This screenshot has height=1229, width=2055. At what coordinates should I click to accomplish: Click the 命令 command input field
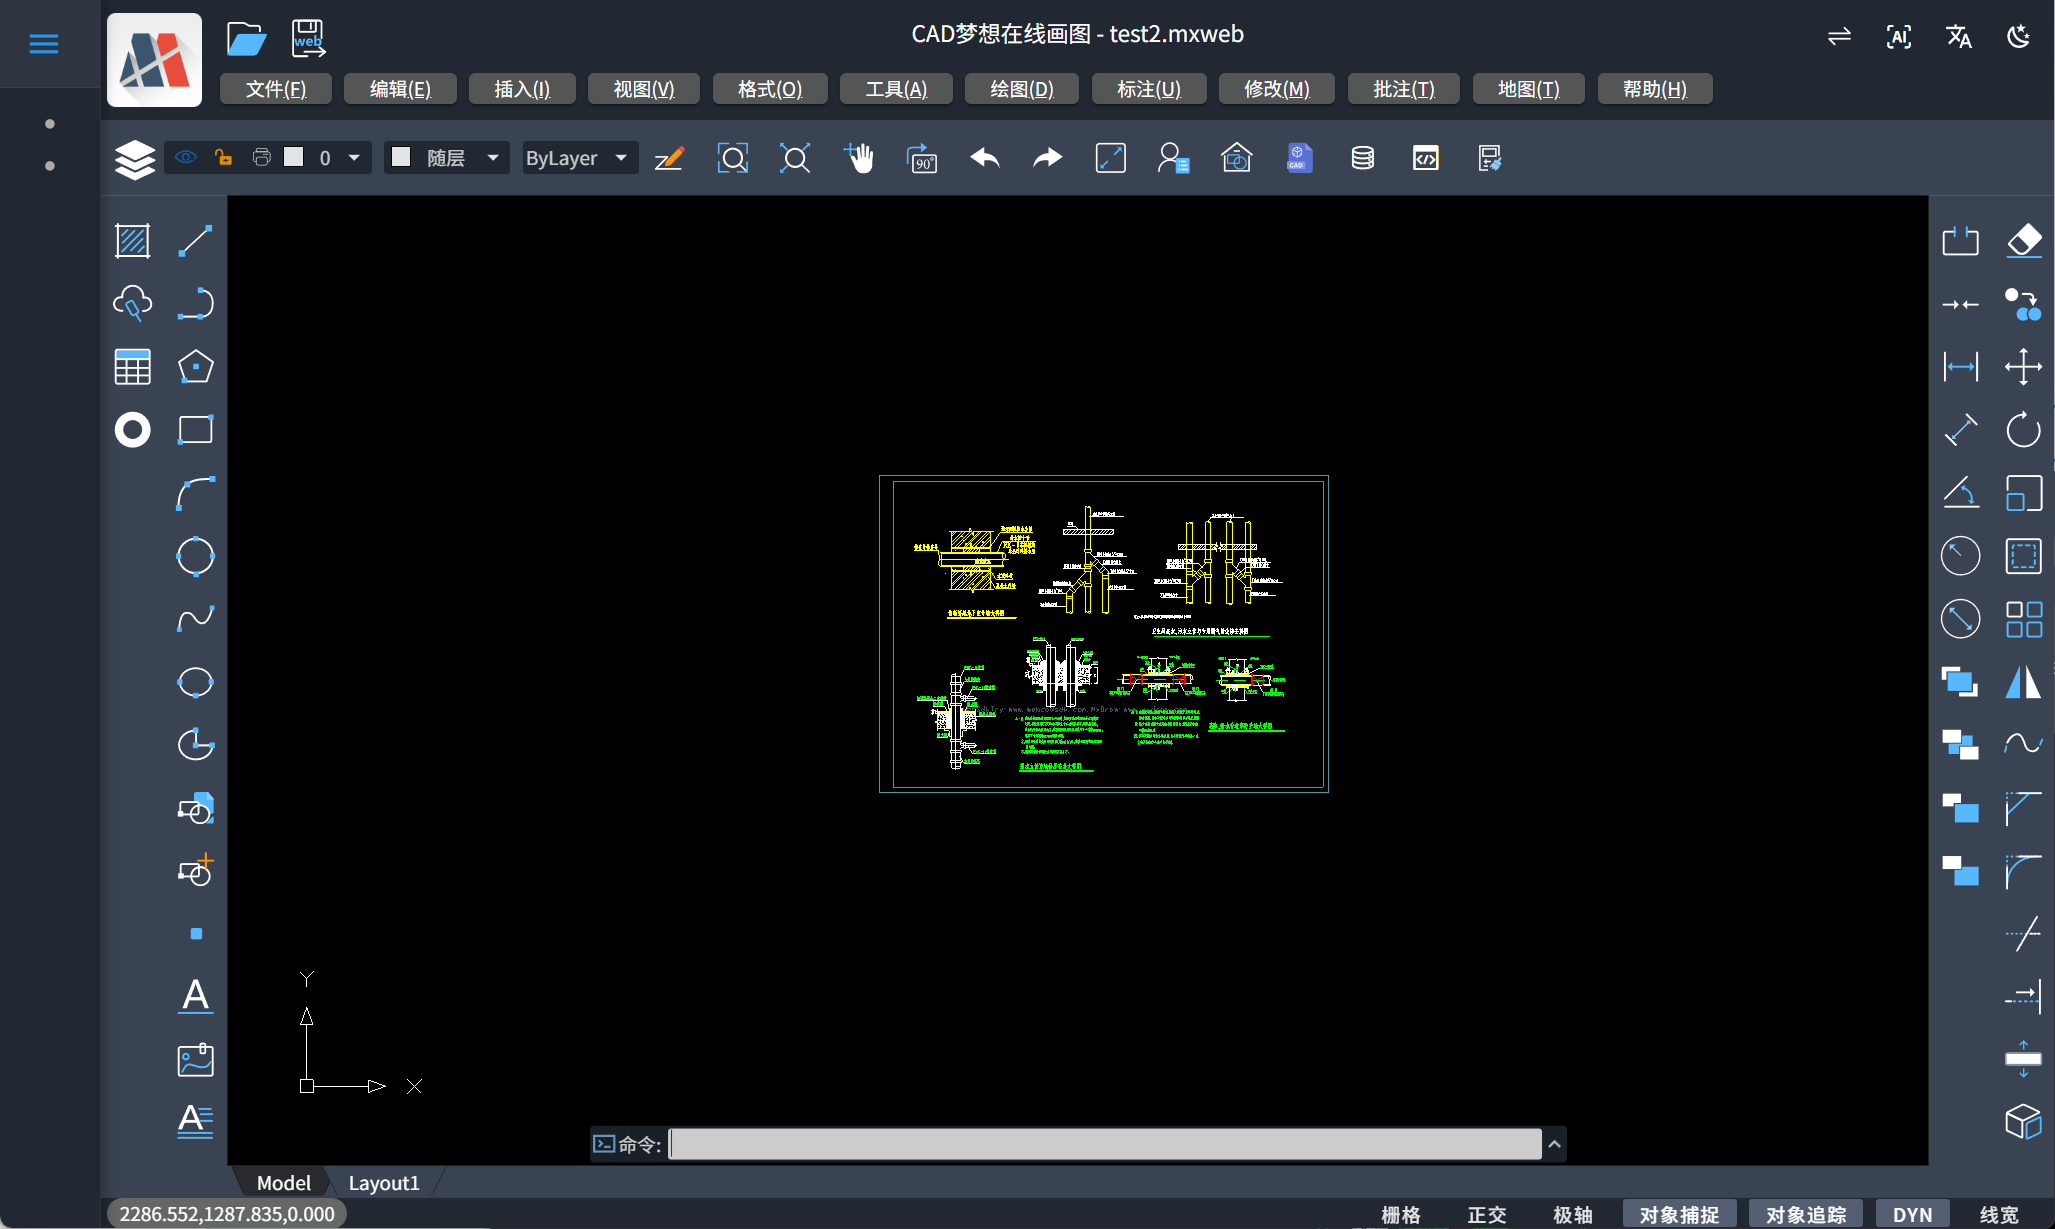(1104, 1144)
